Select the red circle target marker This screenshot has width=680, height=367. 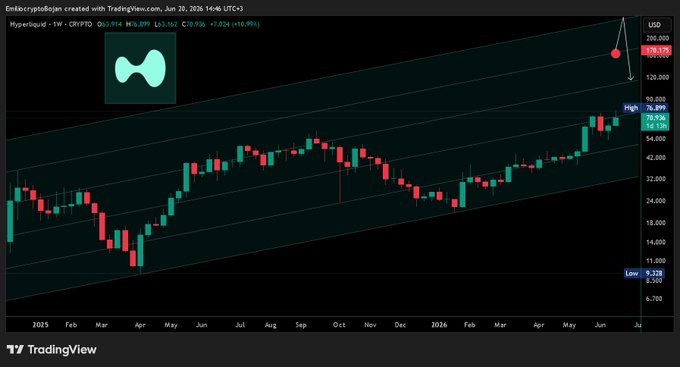click(615, 54)
